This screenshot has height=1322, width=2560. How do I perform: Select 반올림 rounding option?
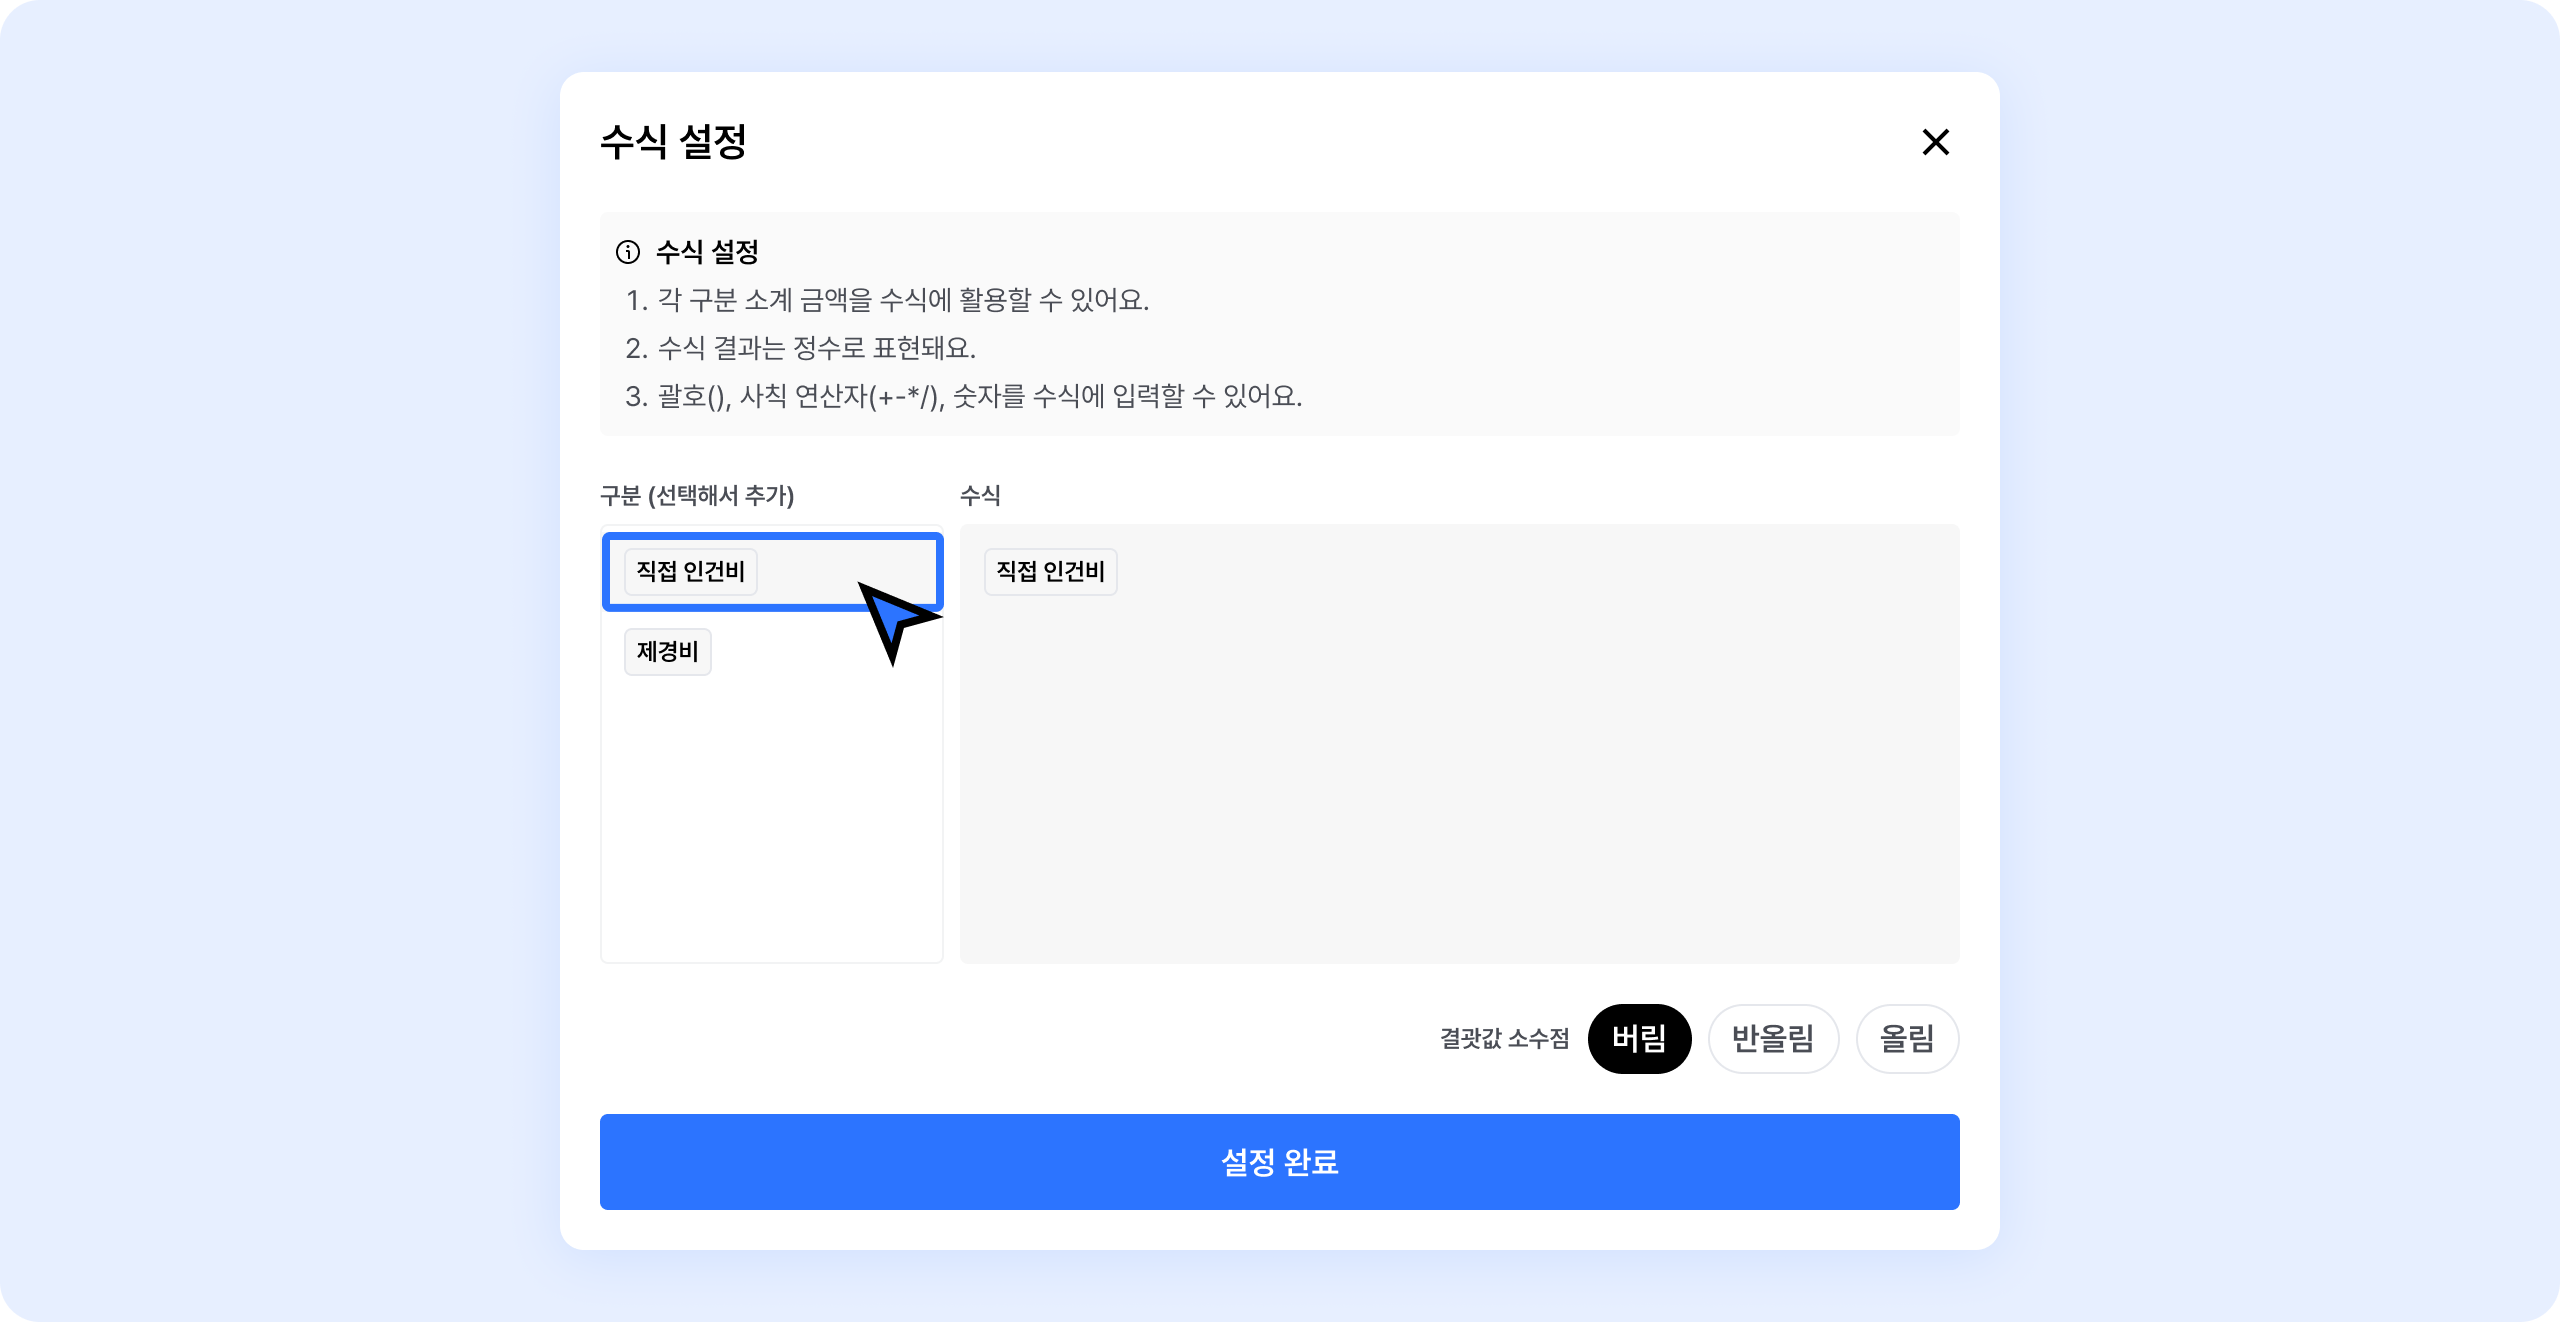tap(1772, 1039)
